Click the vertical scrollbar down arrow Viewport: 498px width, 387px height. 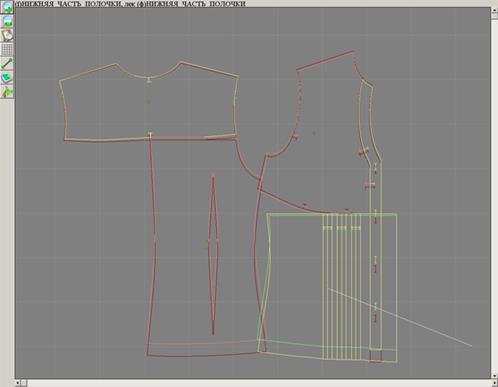494,376
